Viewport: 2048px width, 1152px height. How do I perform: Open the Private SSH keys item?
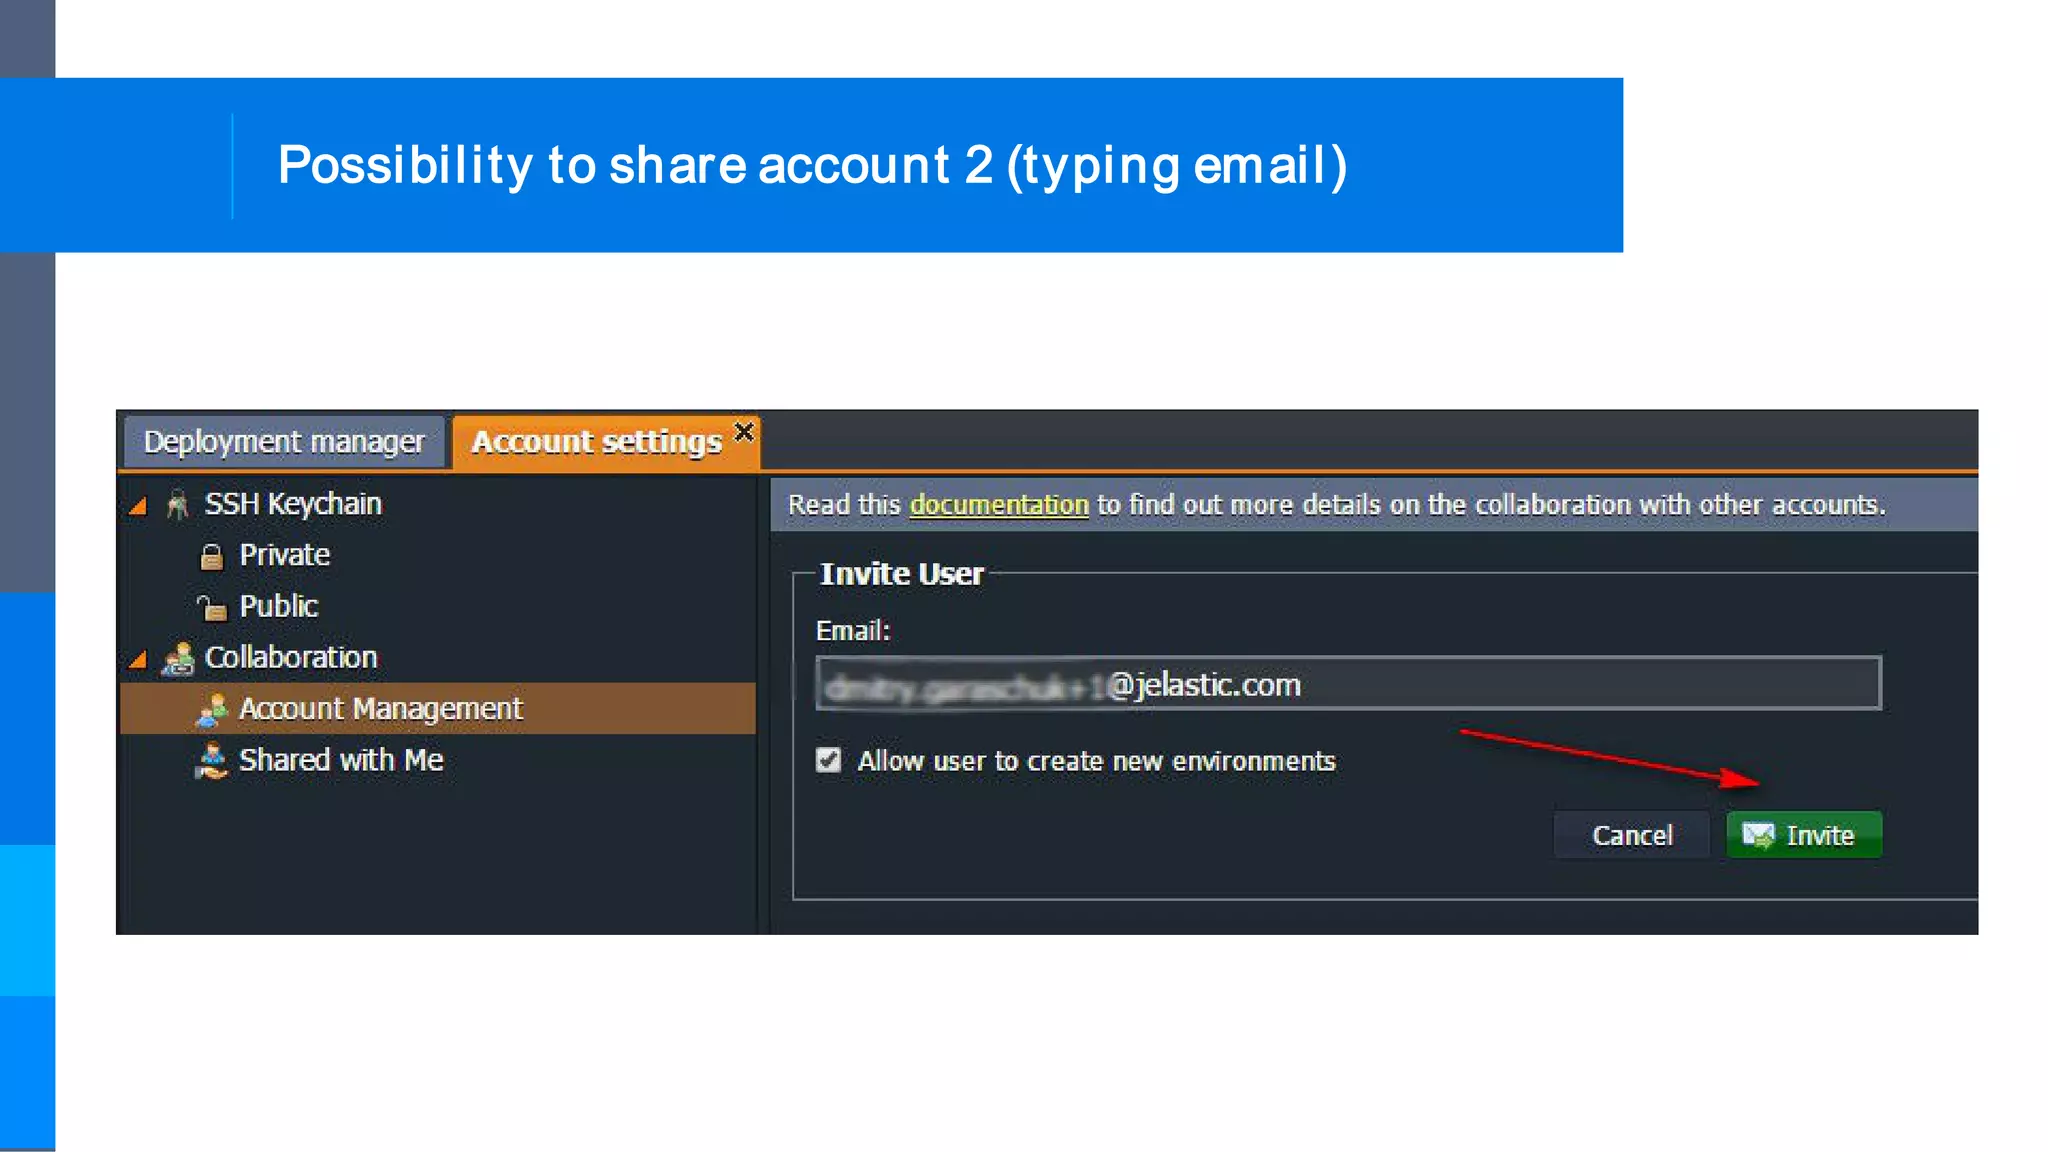(284, 555)
